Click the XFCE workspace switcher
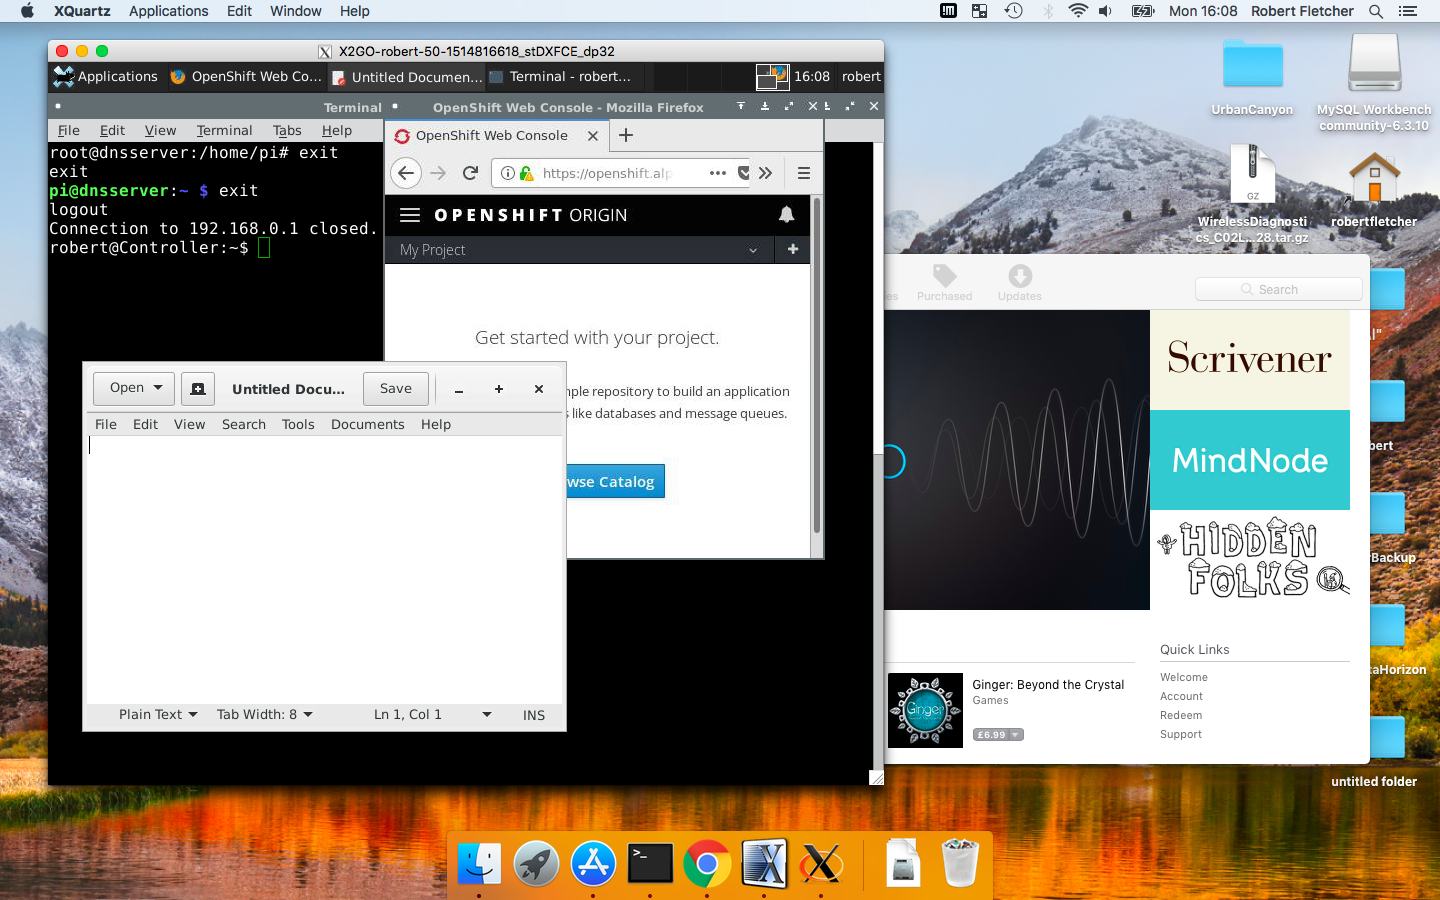The image size is (1440, 900). coord(772,76)
